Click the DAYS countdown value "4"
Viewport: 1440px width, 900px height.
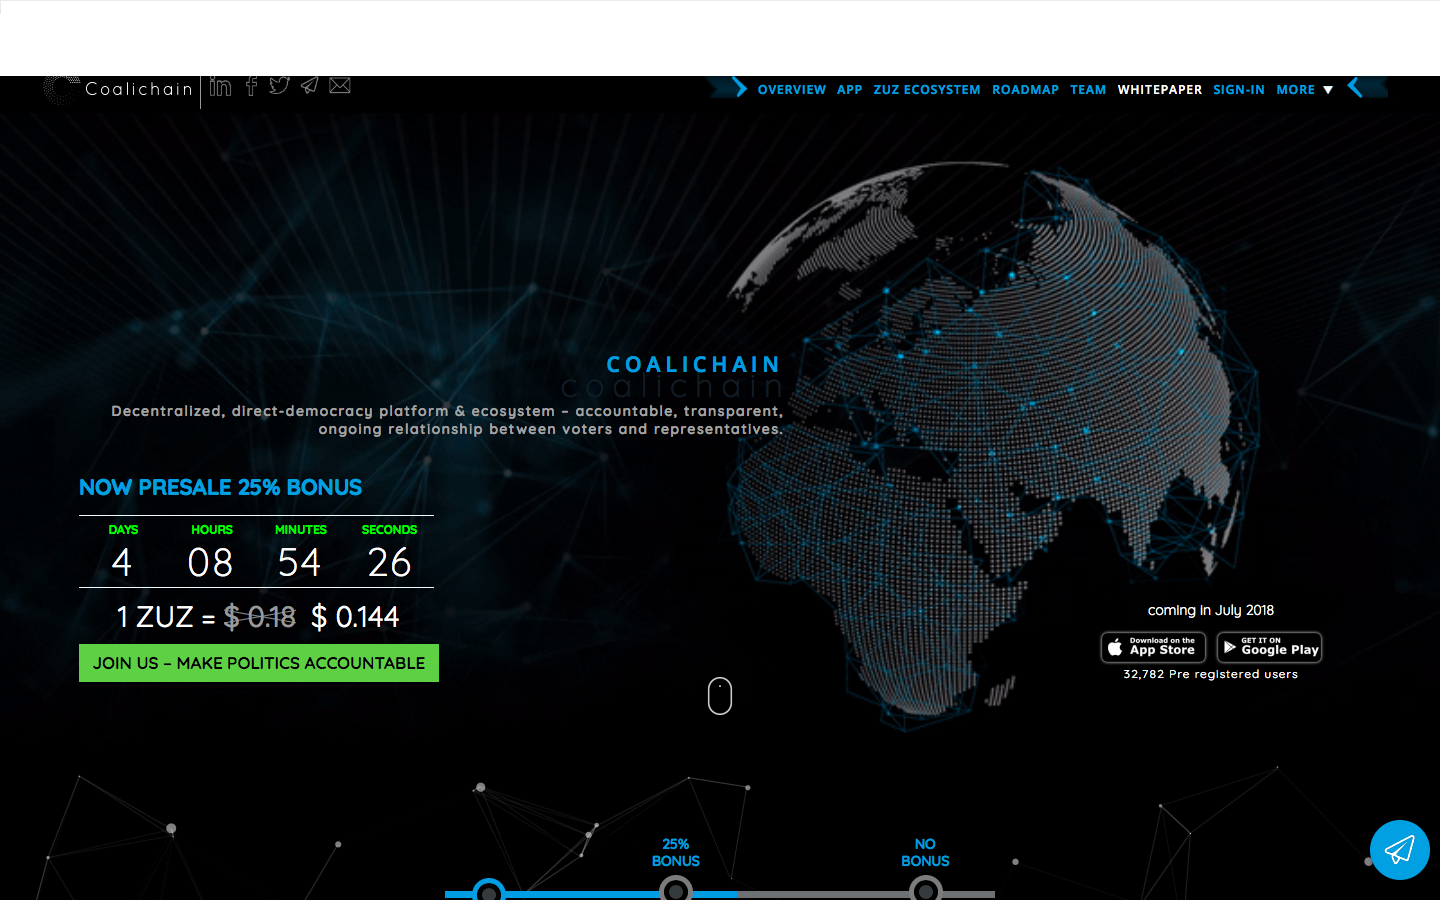tap(122, 562)
